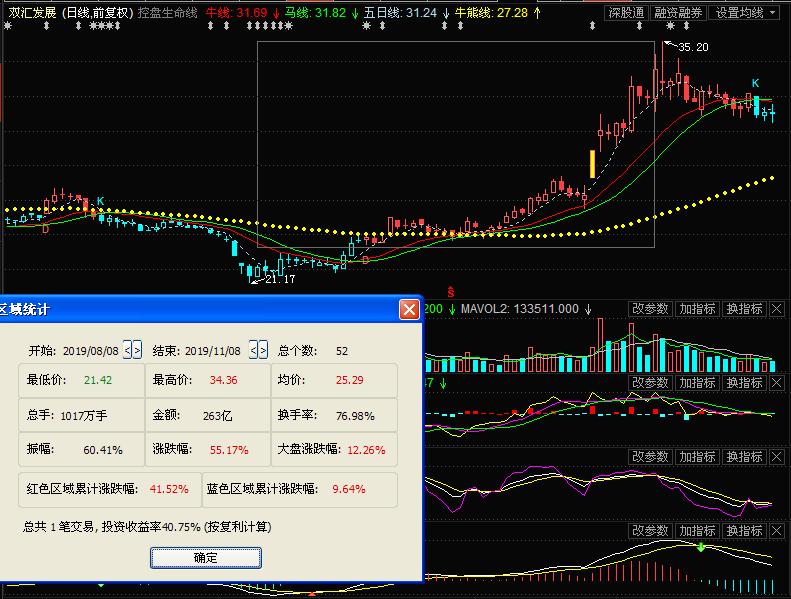Click the 投资收益率 40.75% summary line
Viewport: 791px width, 599px height.
(147, 527)
